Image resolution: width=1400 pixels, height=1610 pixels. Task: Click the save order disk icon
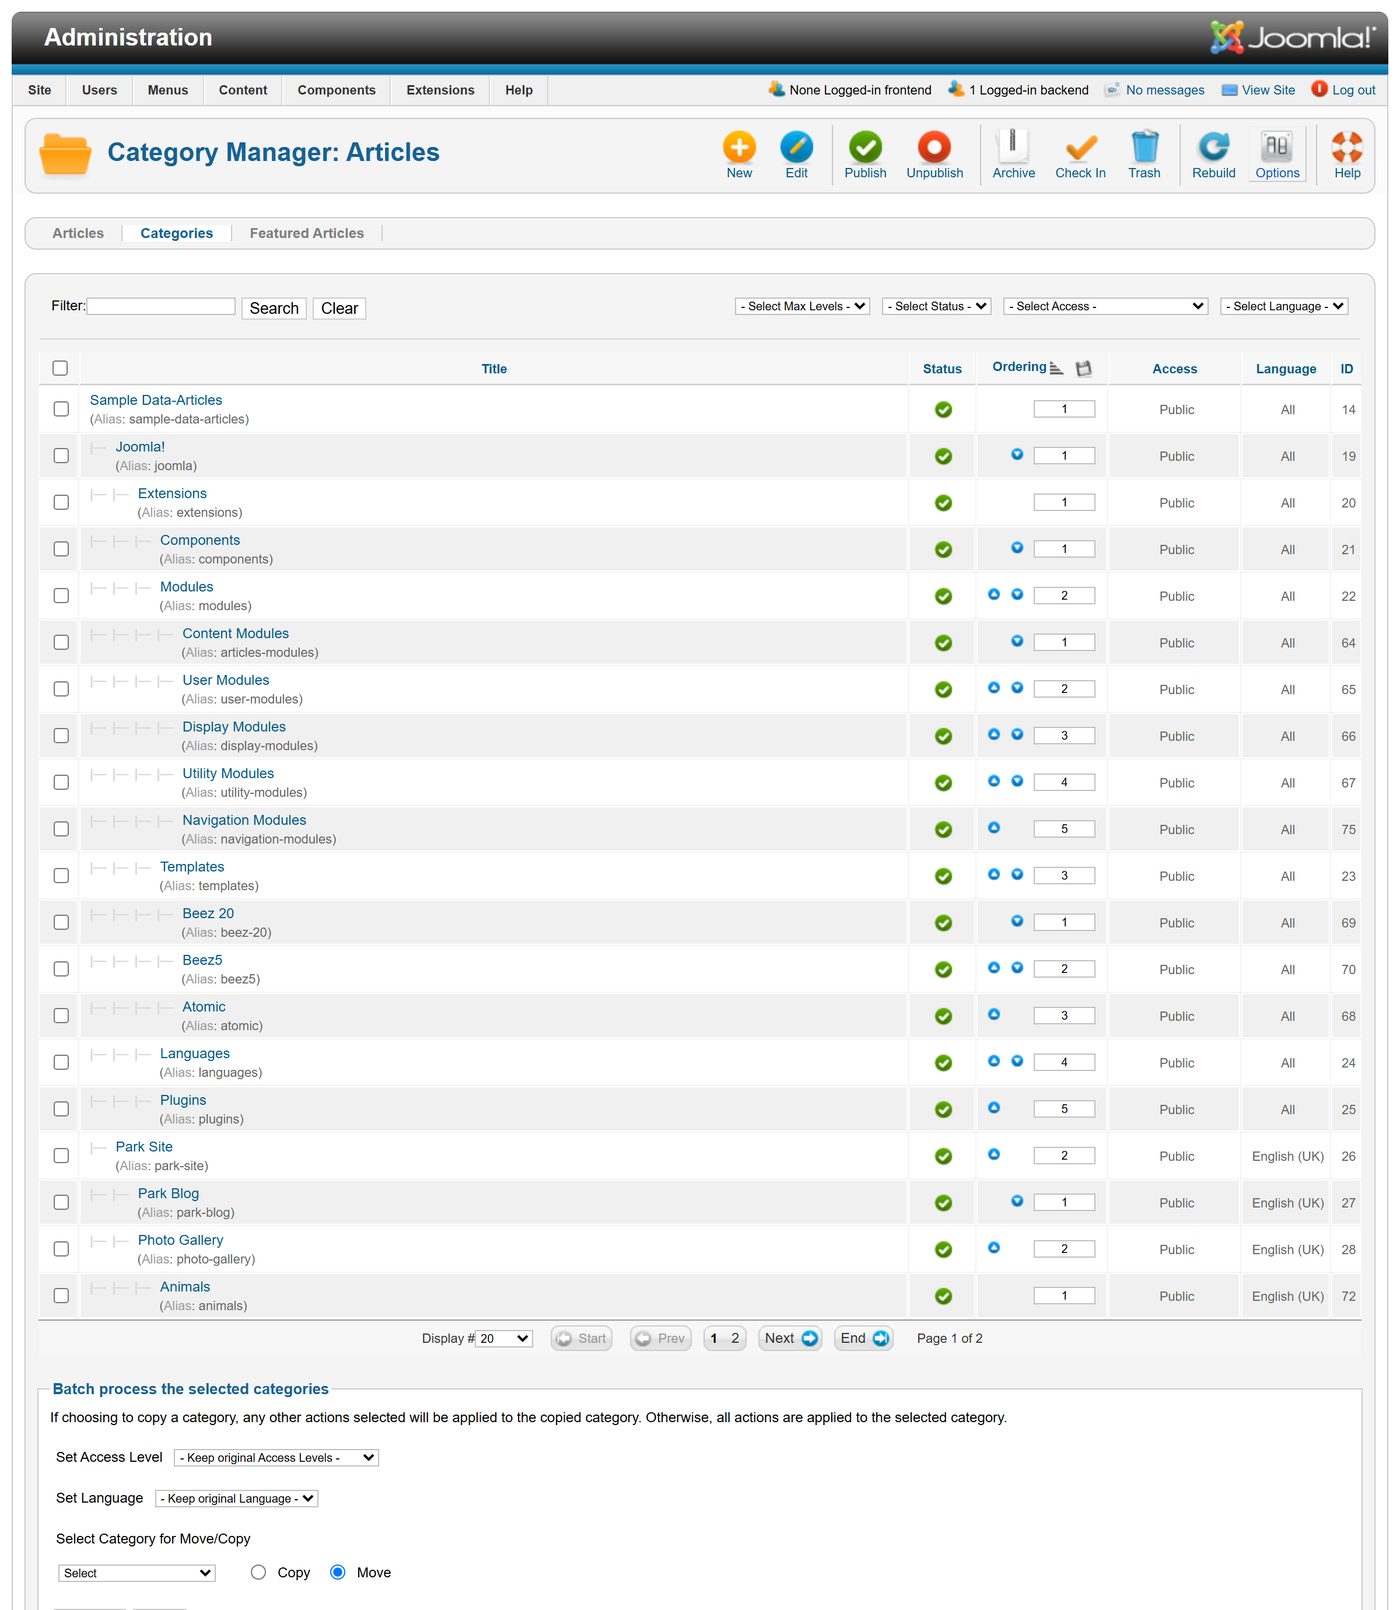[x=1083, y=369]
